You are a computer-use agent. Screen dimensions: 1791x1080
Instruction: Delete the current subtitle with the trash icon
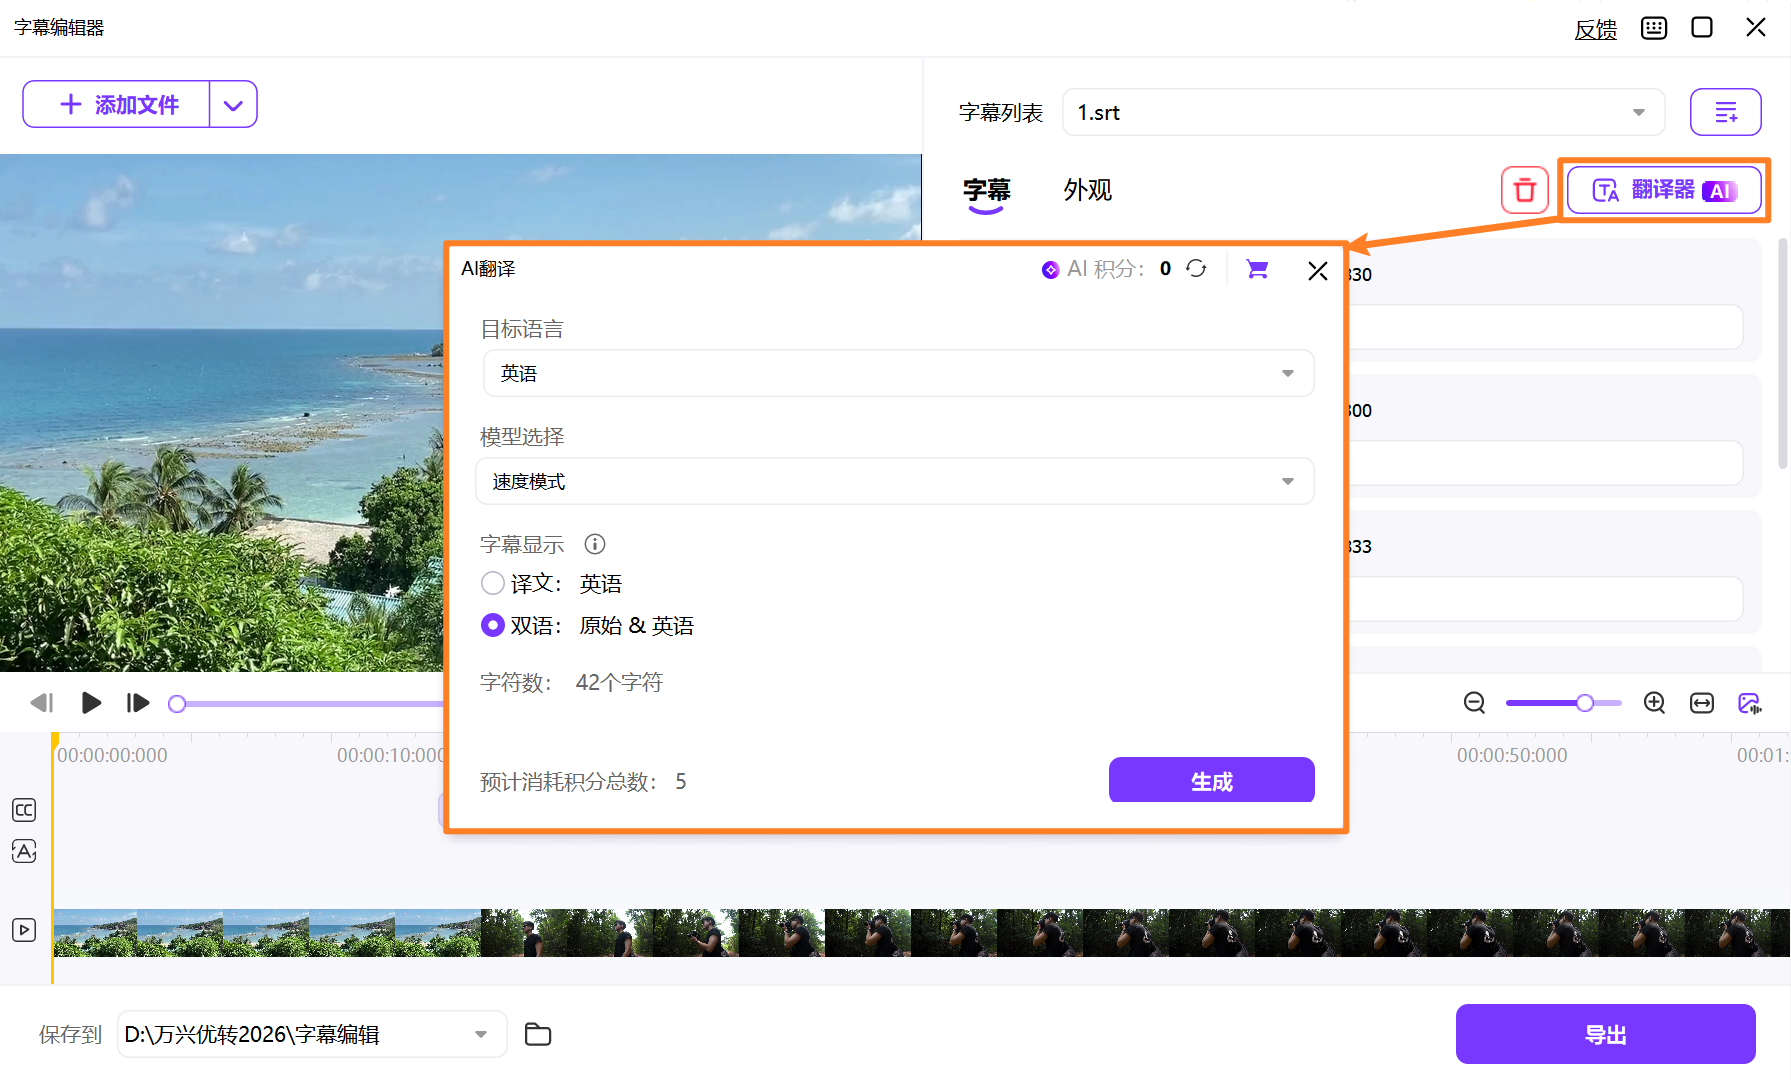tap(1524, 189)
